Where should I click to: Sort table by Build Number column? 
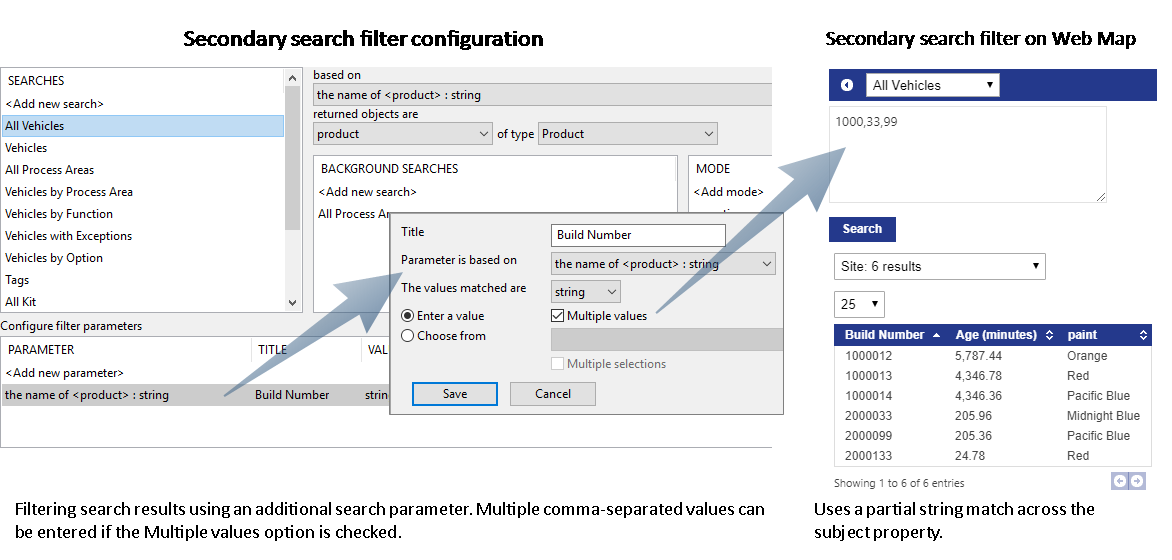[892, 335]
